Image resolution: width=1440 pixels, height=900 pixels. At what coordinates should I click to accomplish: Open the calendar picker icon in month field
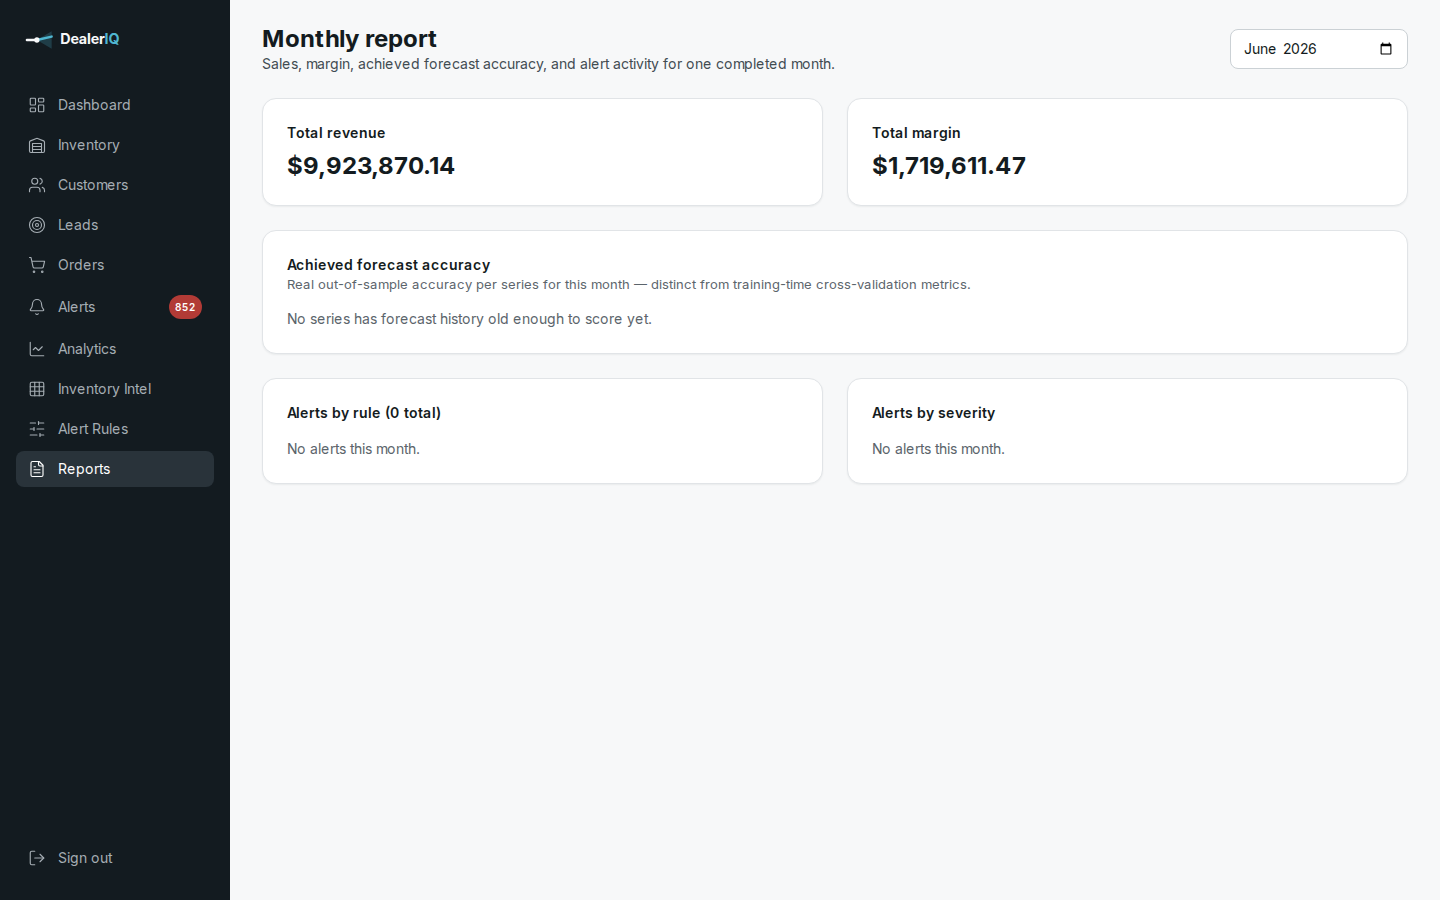click(x=1386, y=49)
